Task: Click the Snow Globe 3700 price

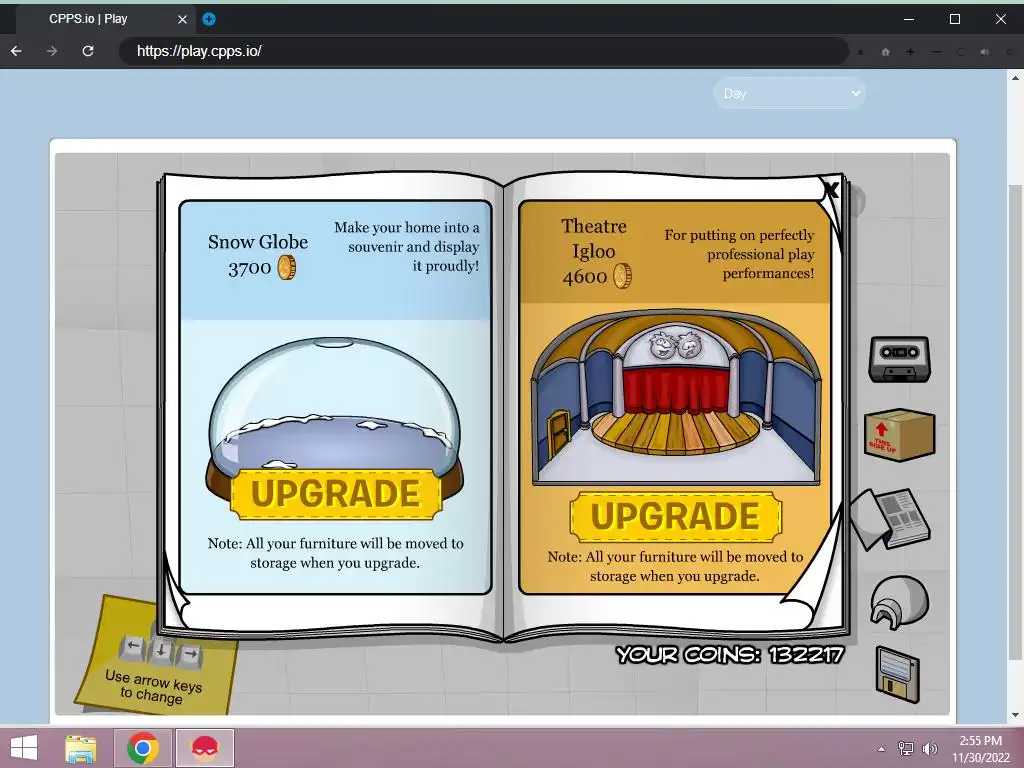Action: [261, 268]
